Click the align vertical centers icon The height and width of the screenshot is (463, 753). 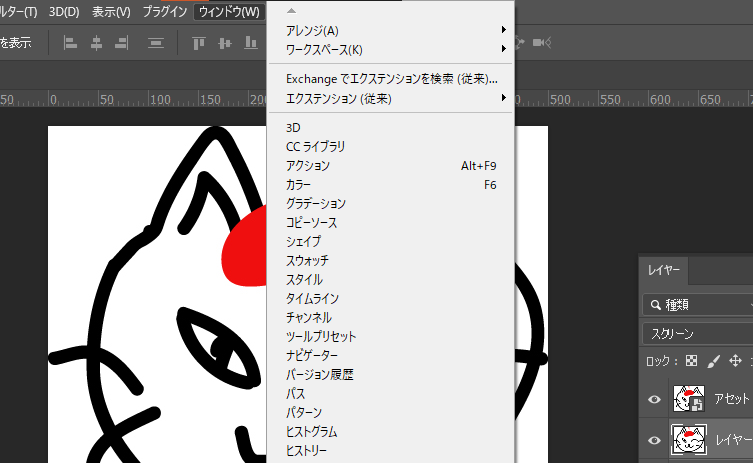(224, 43)
